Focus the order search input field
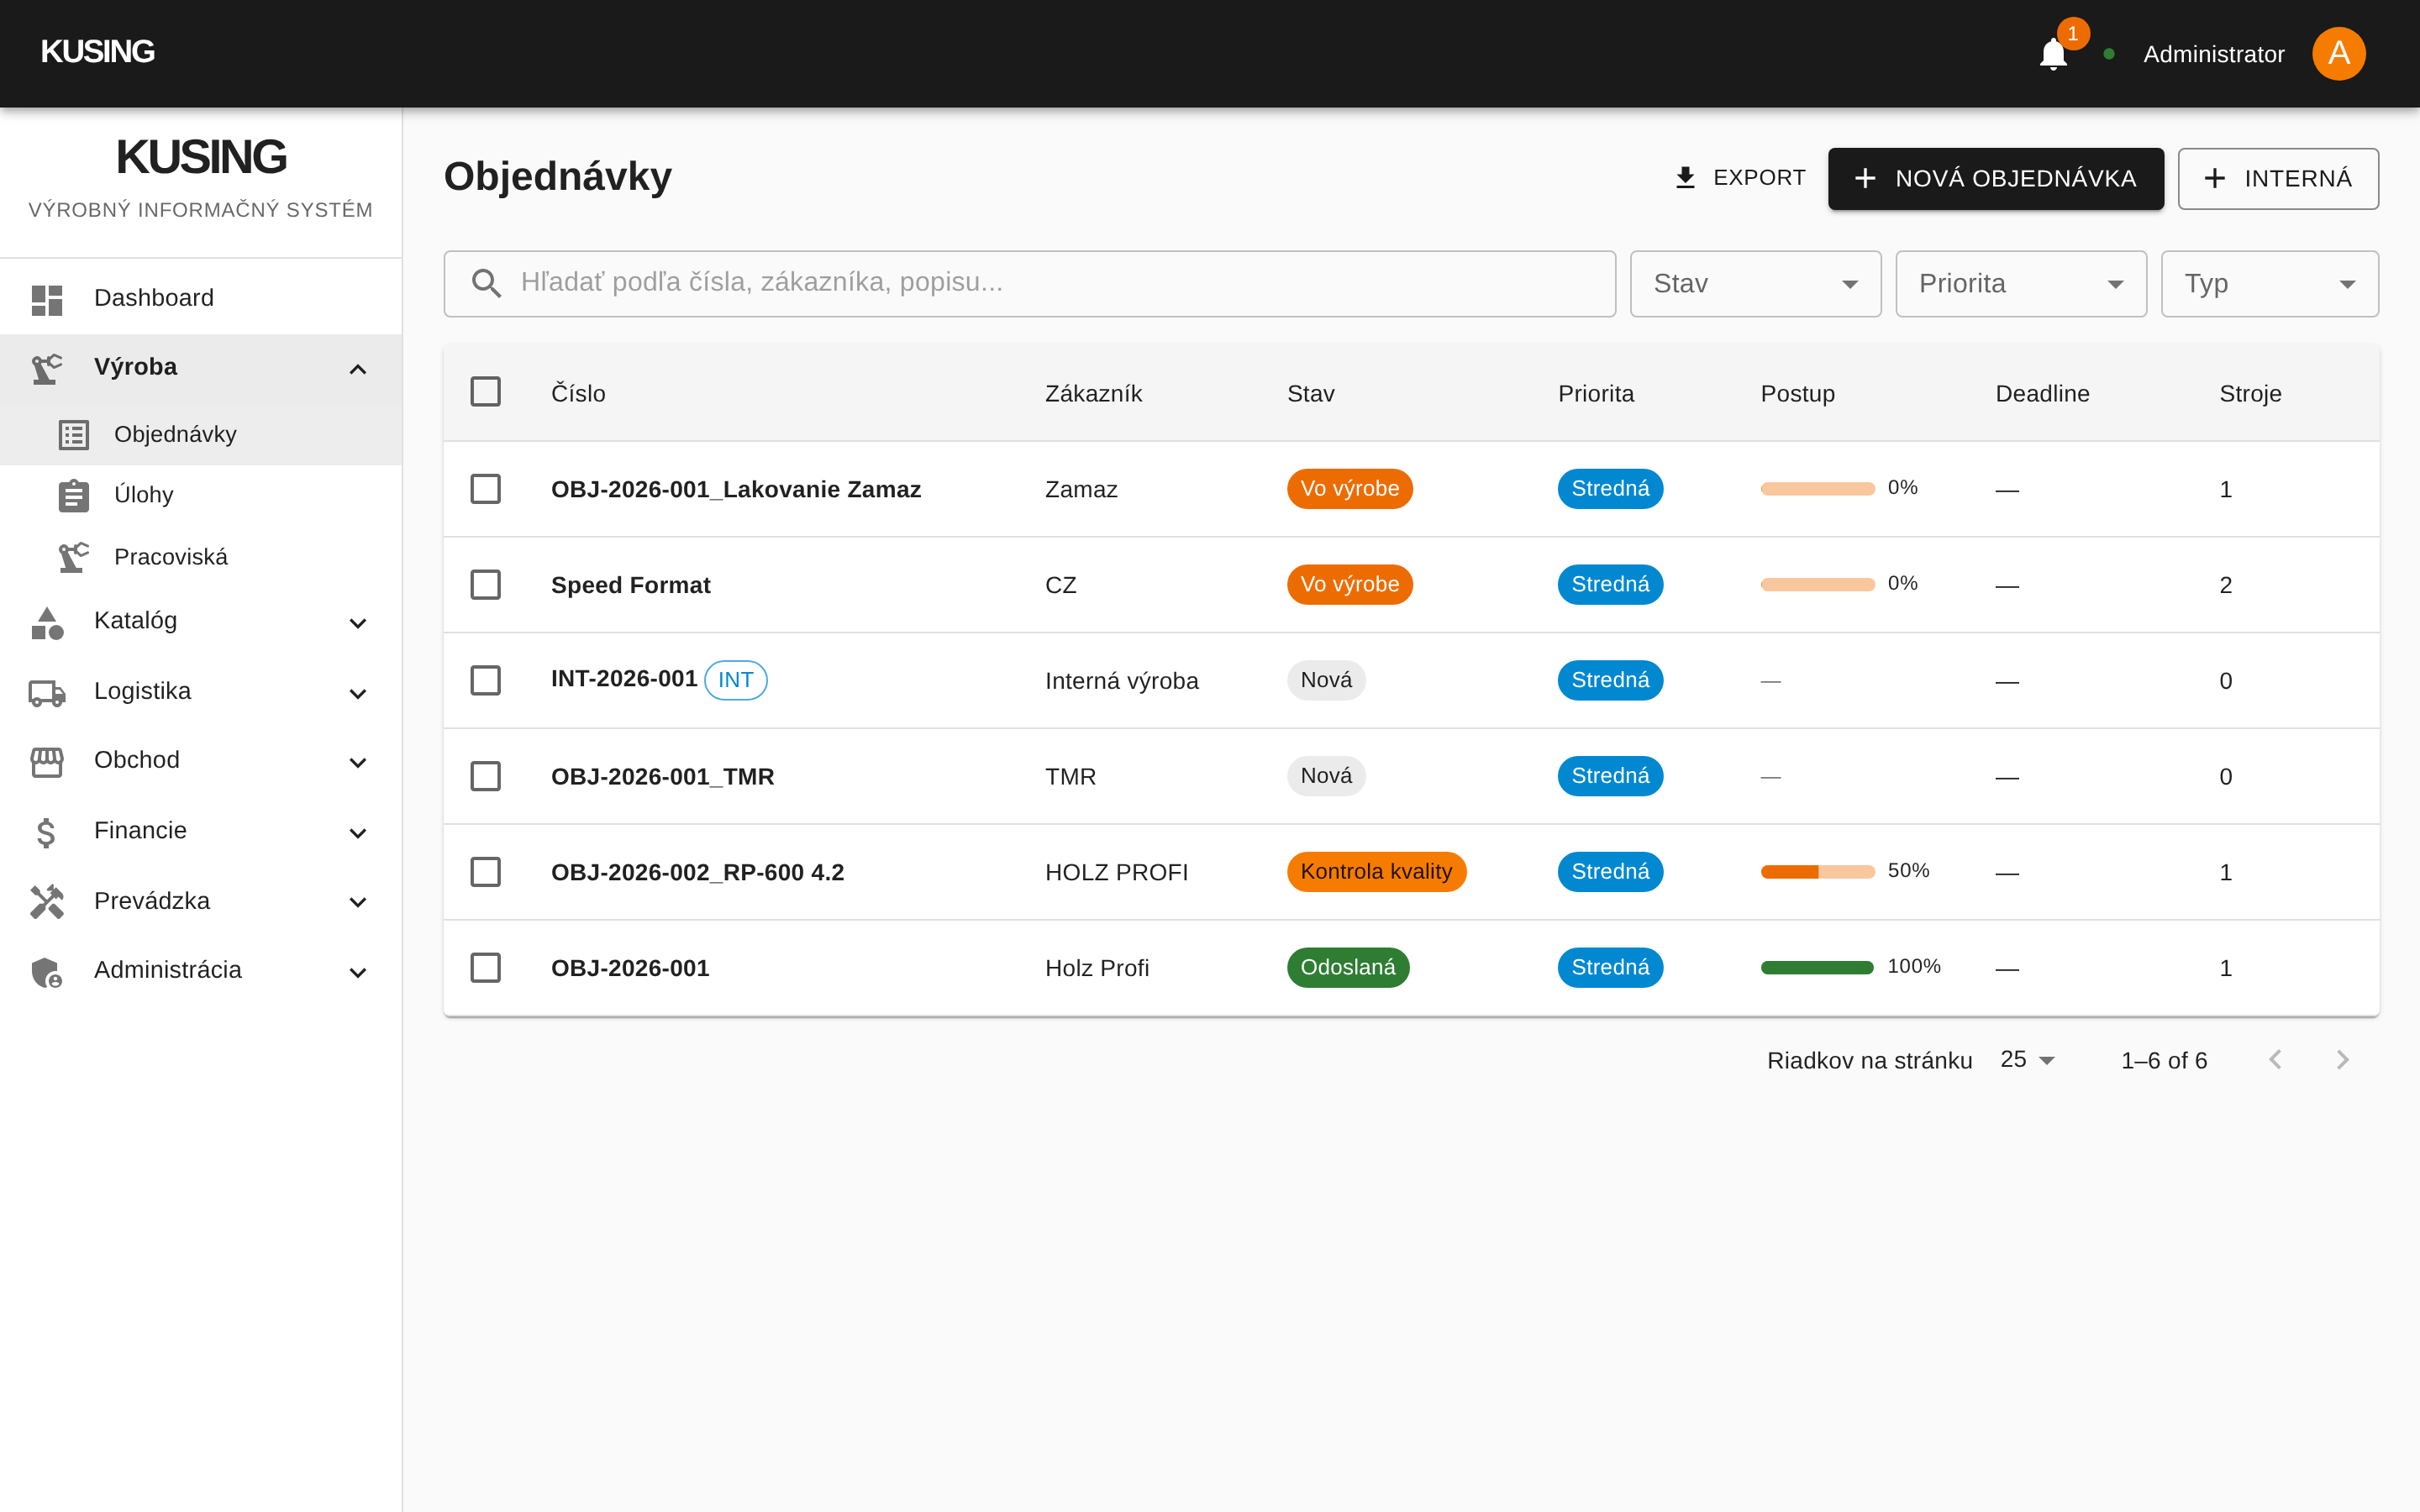 pyautogui.click(x=1029, y=284)
